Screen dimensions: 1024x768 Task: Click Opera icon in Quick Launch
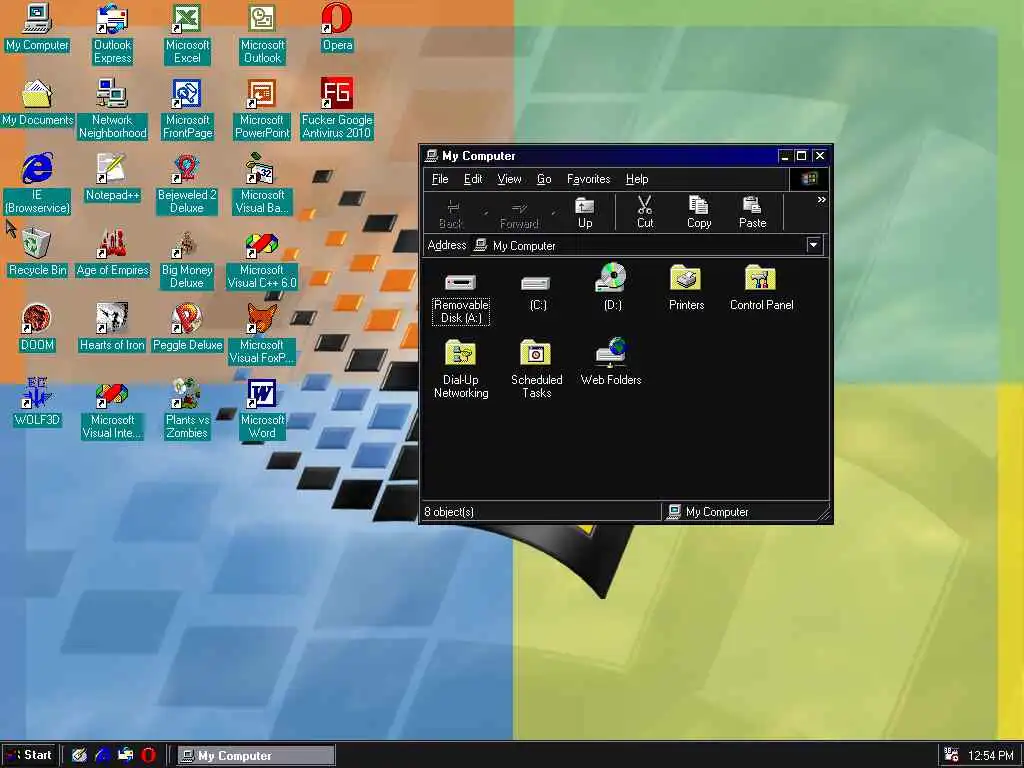point(148,755)
